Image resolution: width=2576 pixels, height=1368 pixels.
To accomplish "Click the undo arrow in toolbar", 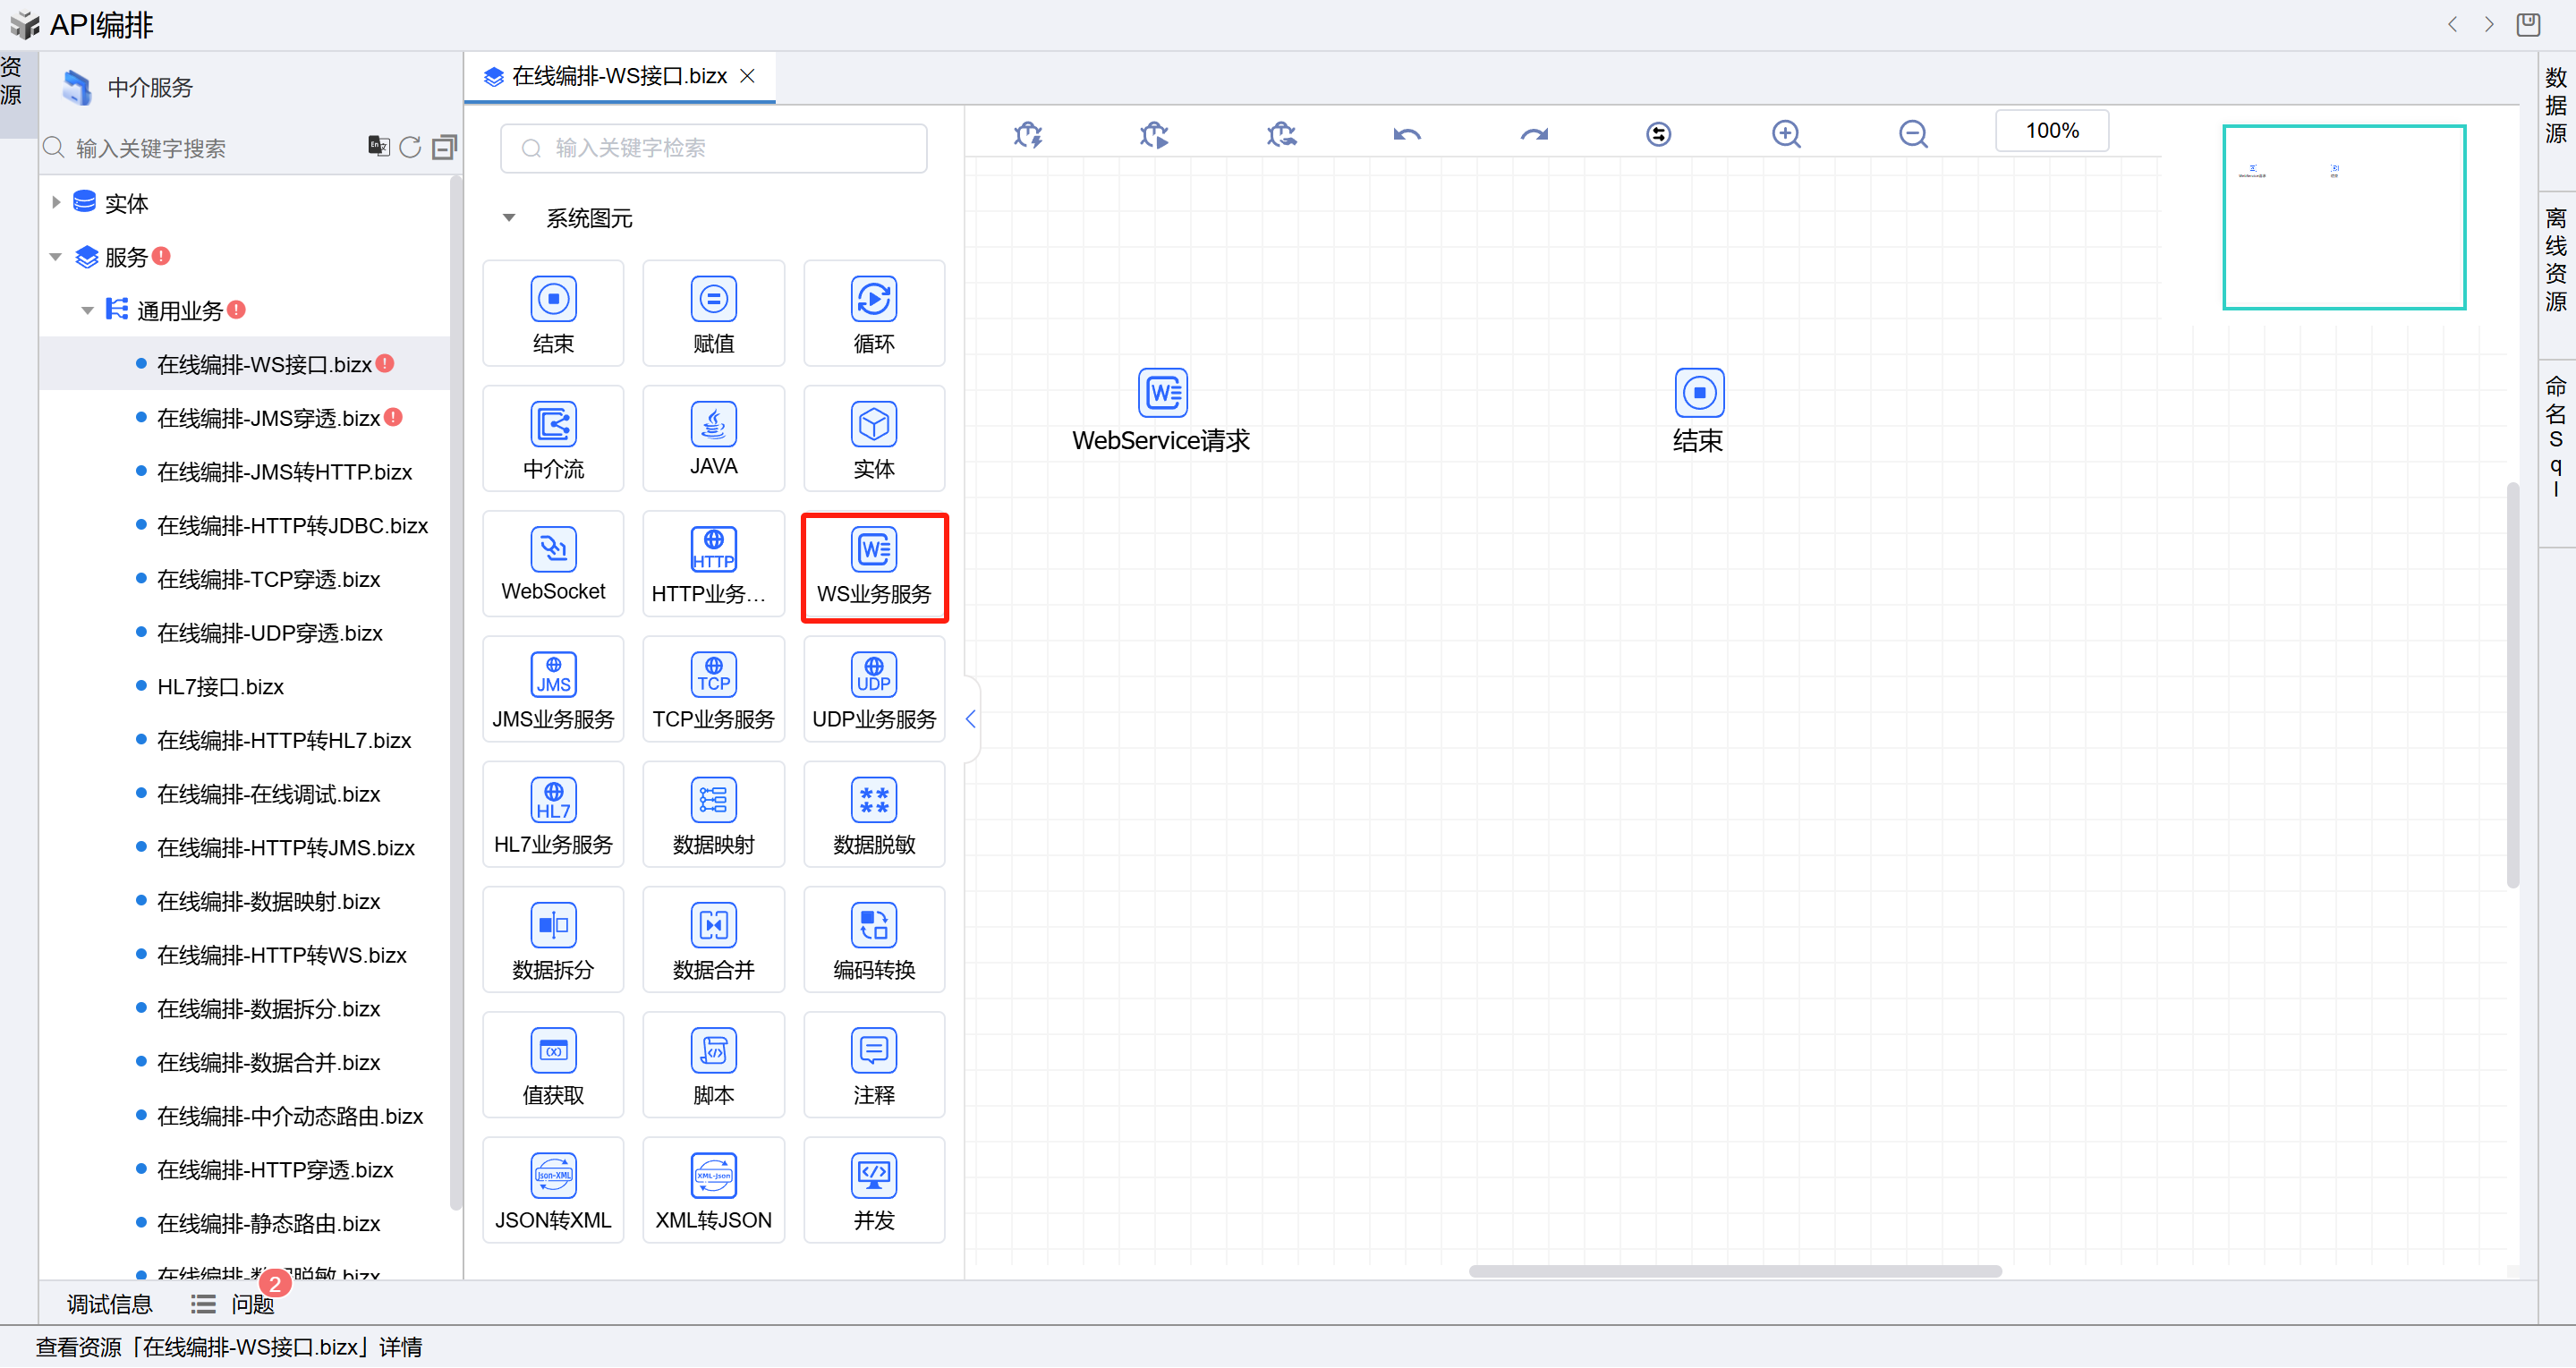I will [1406, 134].
